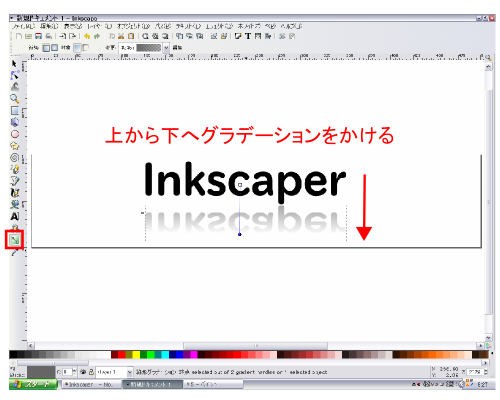The width and height of the screenshot is (500, 400).
Task: Click the gradient Edit button beside selector
Action: 177,48
